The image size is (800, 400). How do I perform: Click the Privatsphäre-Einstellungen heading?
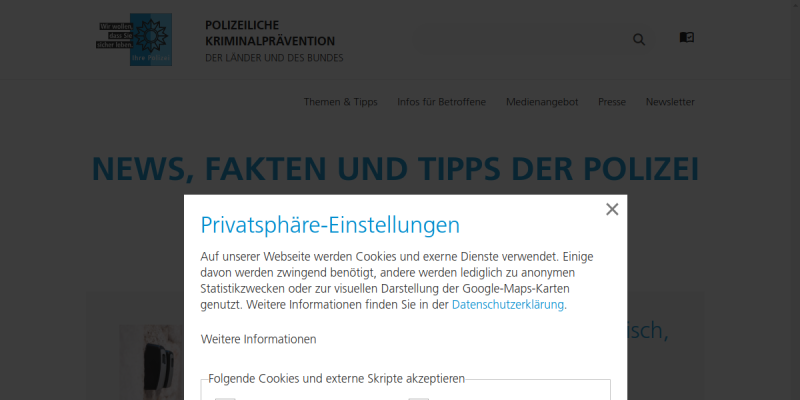[x=330, y=225]
